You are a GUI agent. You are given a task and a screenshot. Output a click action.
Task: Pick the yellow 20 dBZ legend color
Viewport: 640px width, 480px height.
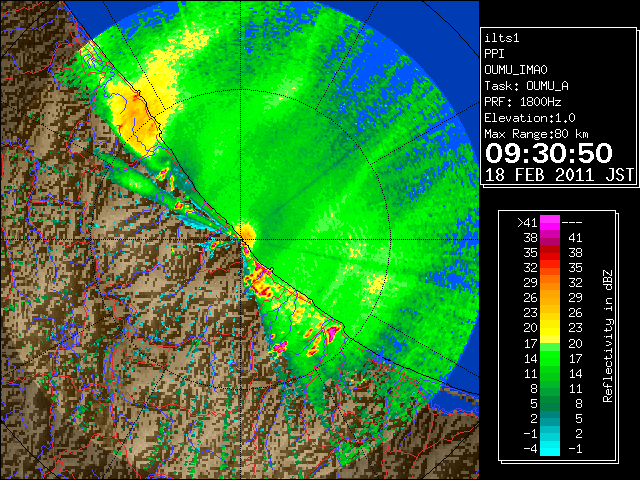[x=550, y=328]
